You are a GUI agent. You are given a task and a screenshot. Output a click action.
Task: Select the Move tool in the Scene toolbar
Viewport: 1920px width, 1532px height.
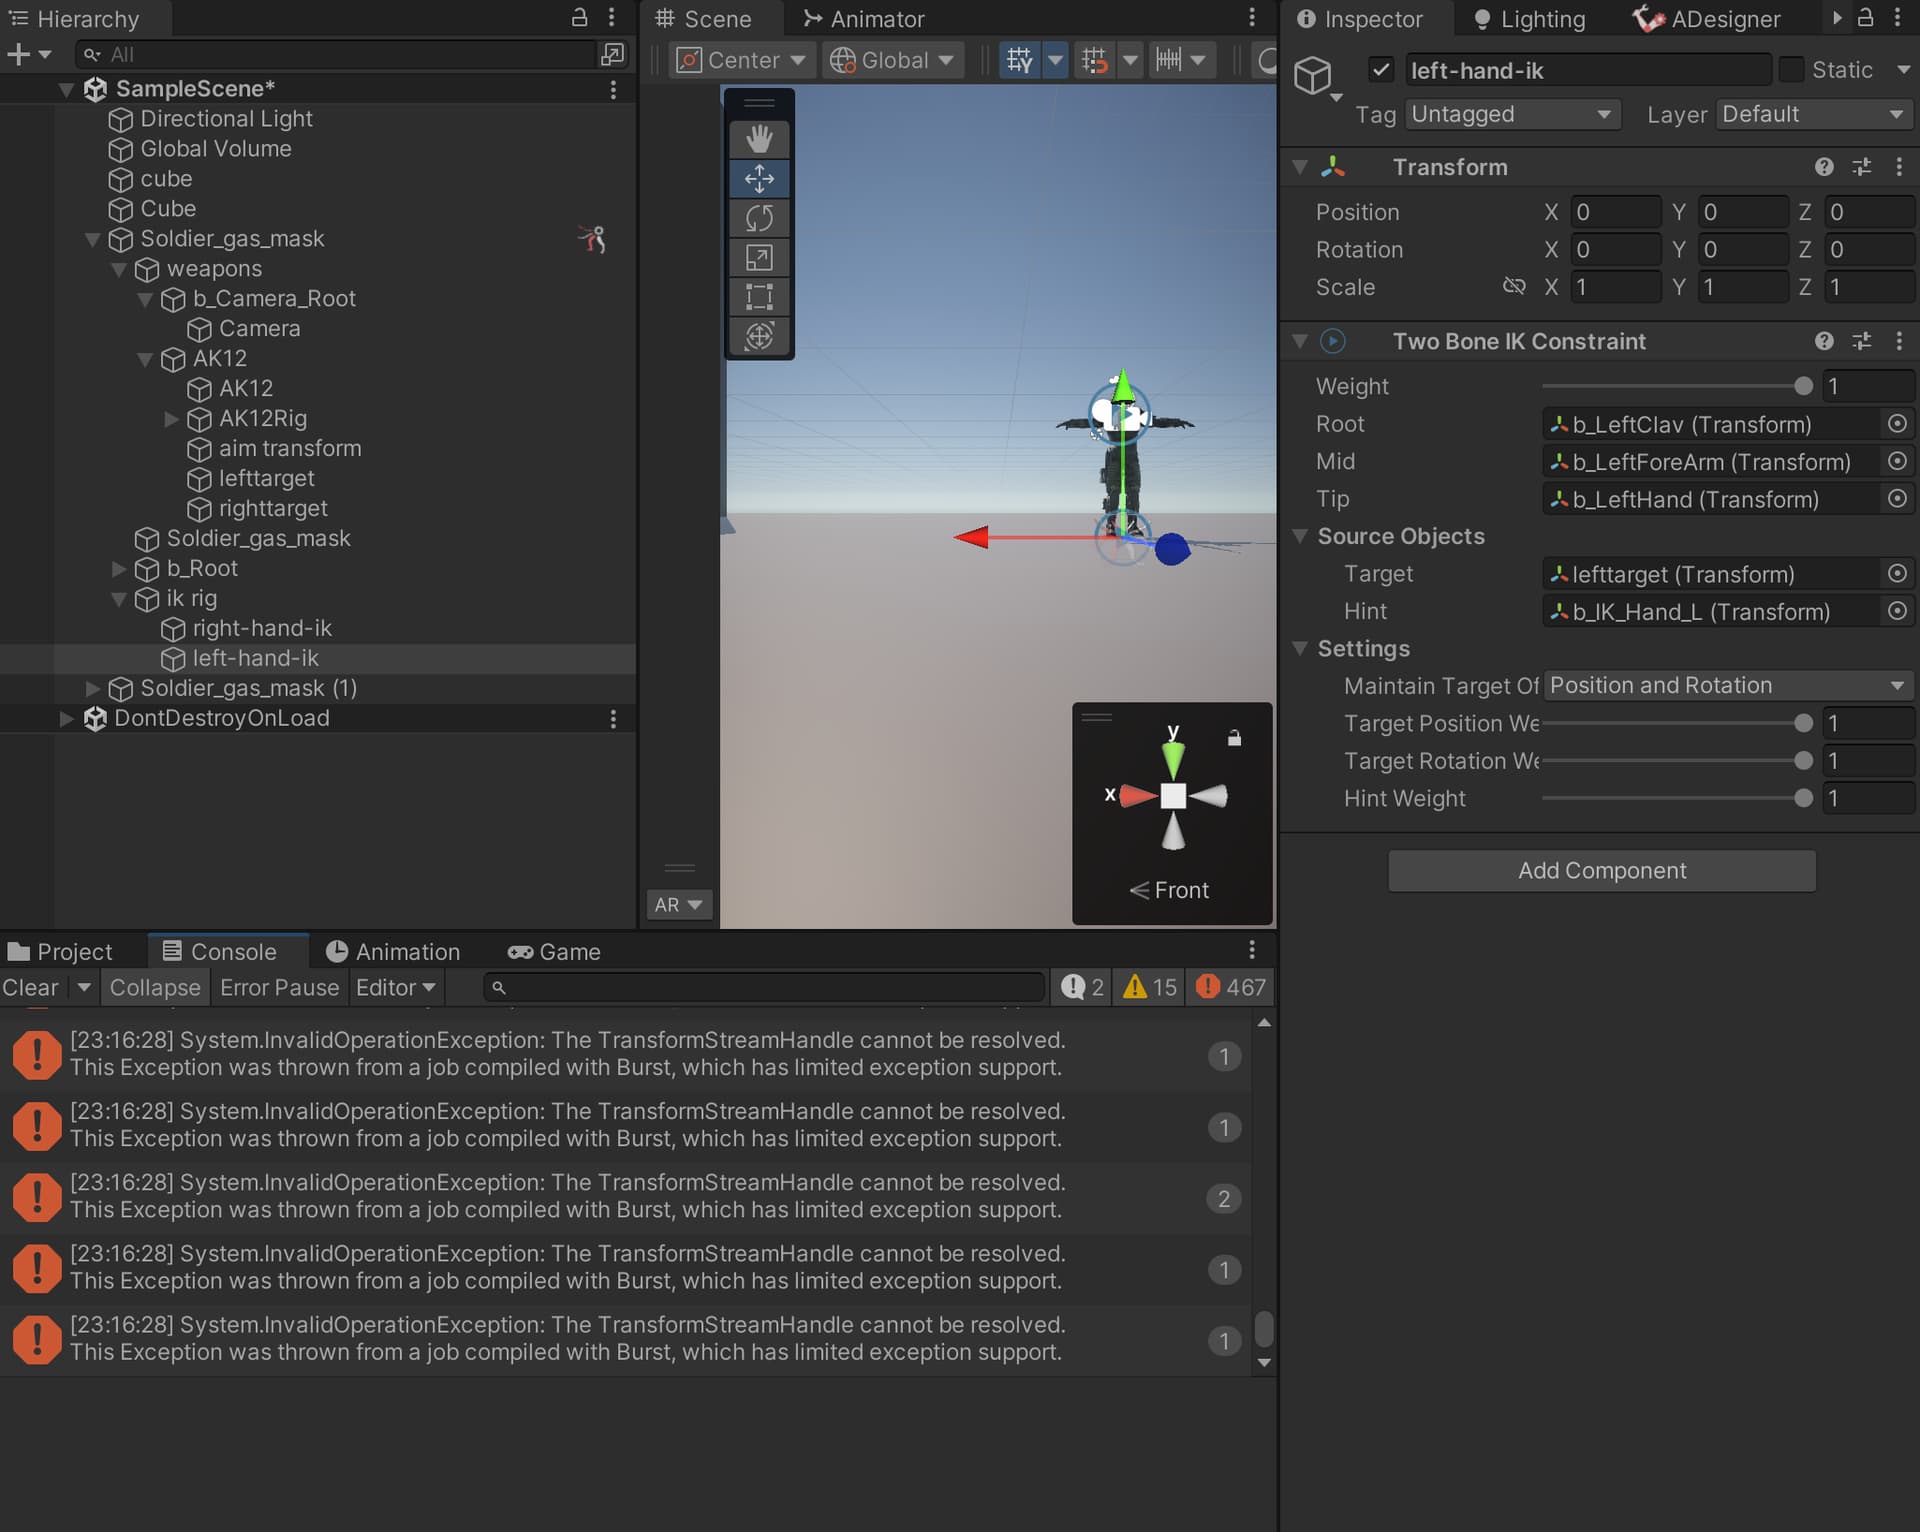[759, 179]
